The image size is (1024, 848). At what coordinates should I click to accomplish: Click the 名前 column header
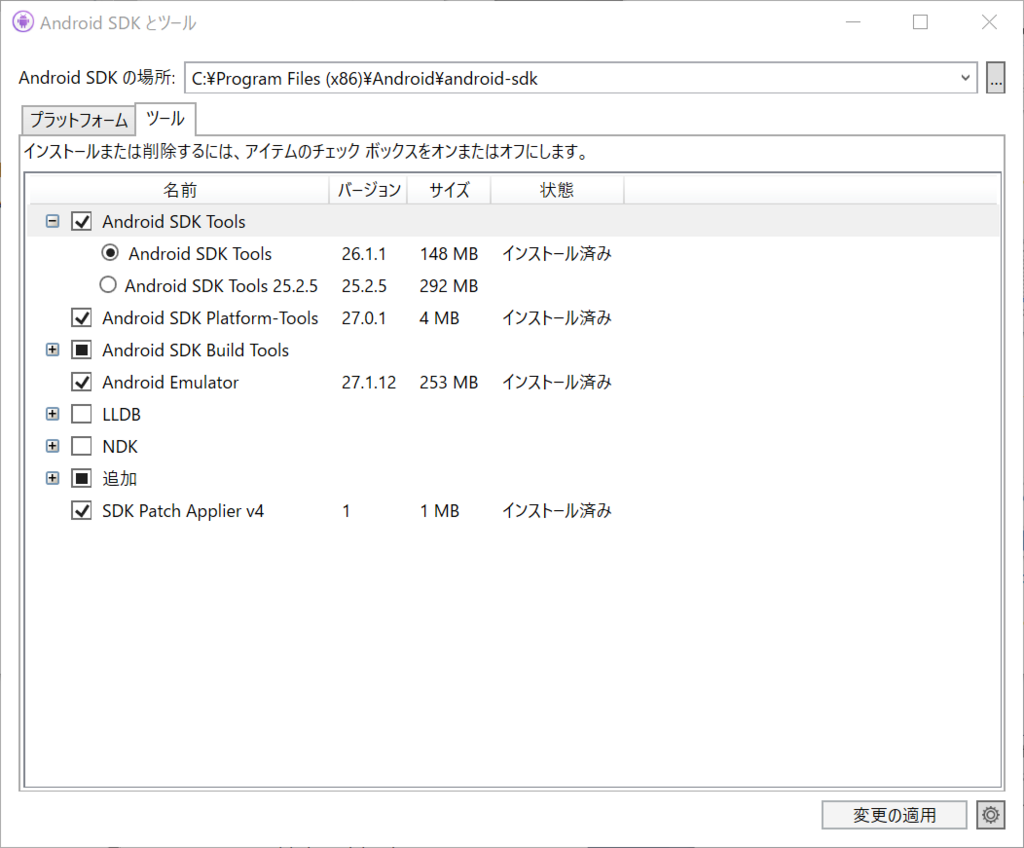(x=179, y=190)
